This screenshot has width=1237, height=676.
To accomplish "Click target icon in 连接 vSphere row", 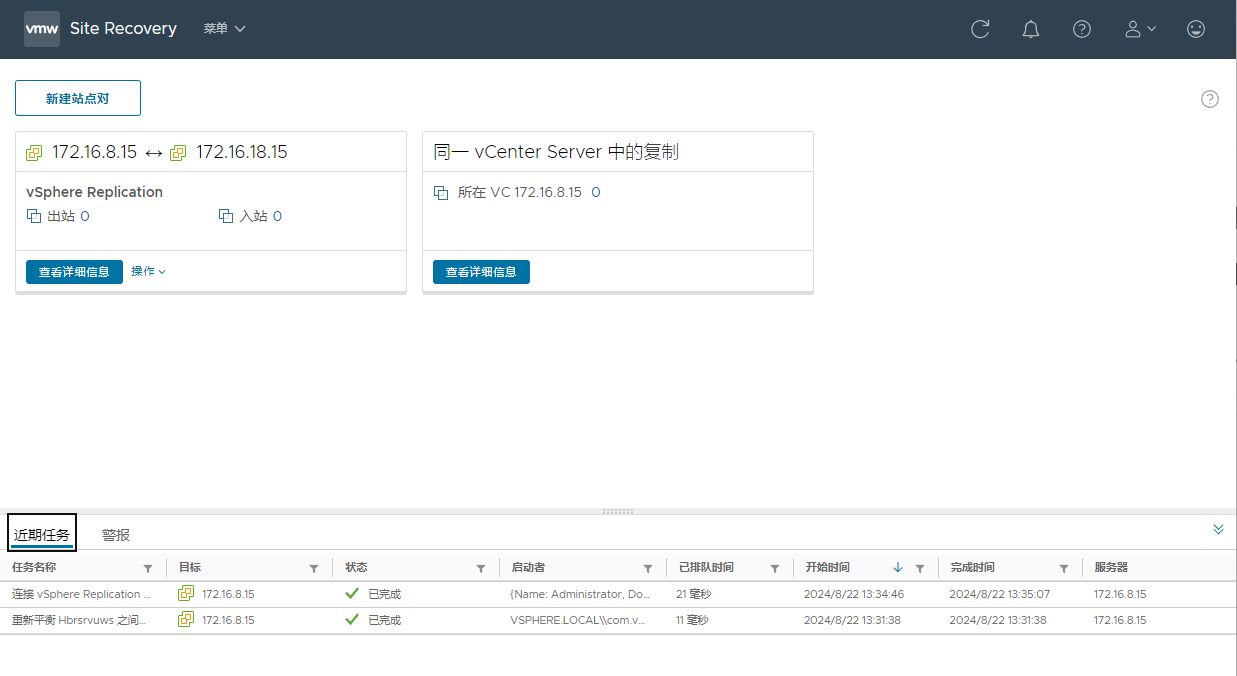I will tap(186, 594).
